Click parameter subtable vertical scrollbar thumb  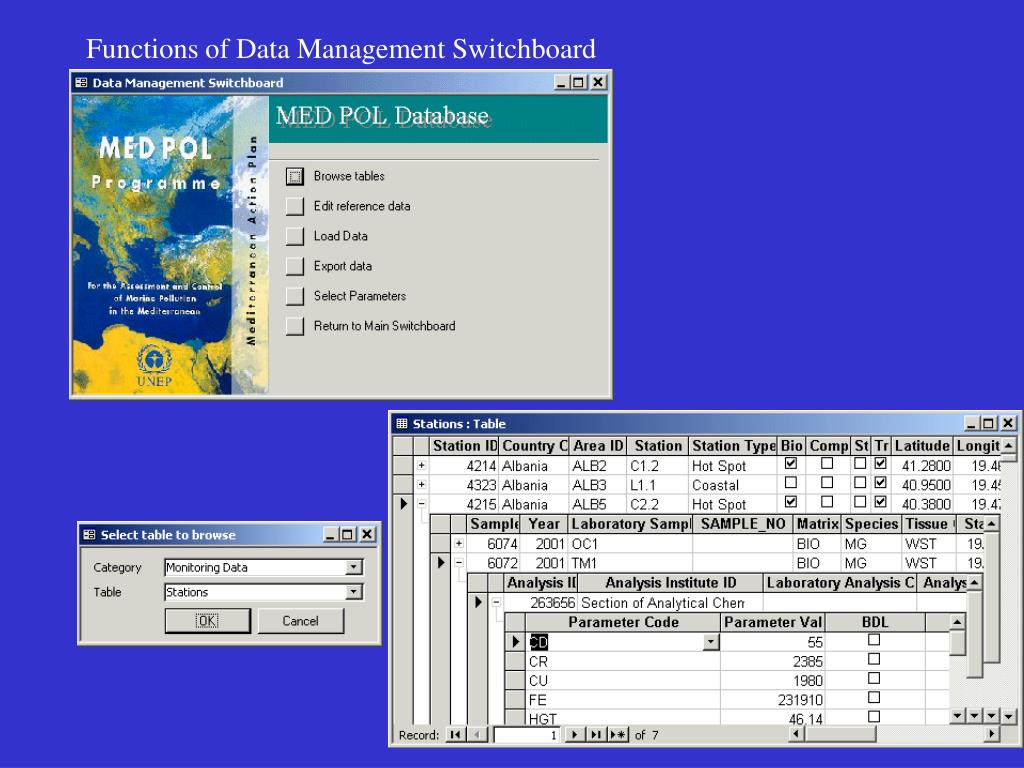(x=957, y=643)
